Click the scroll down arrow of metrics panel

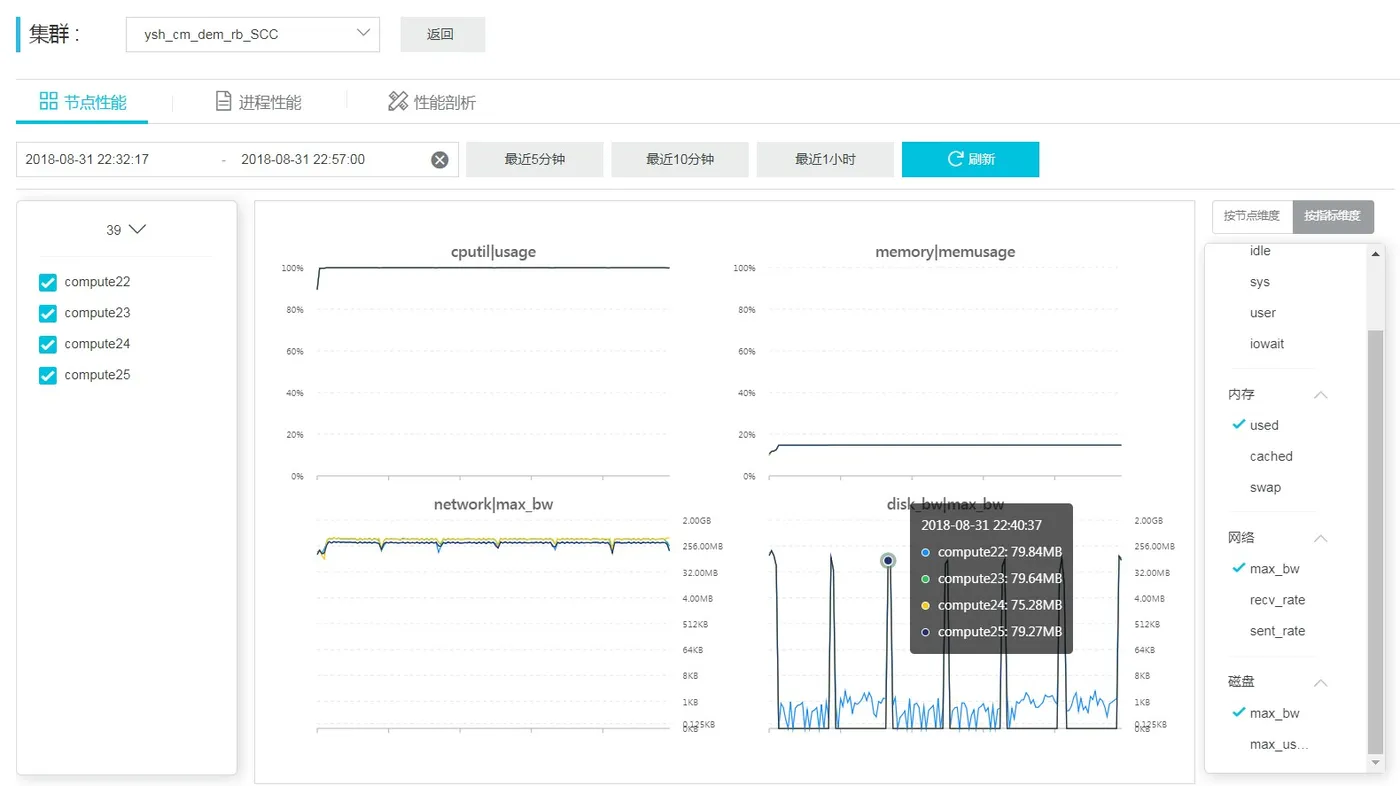coord(1376,764)
